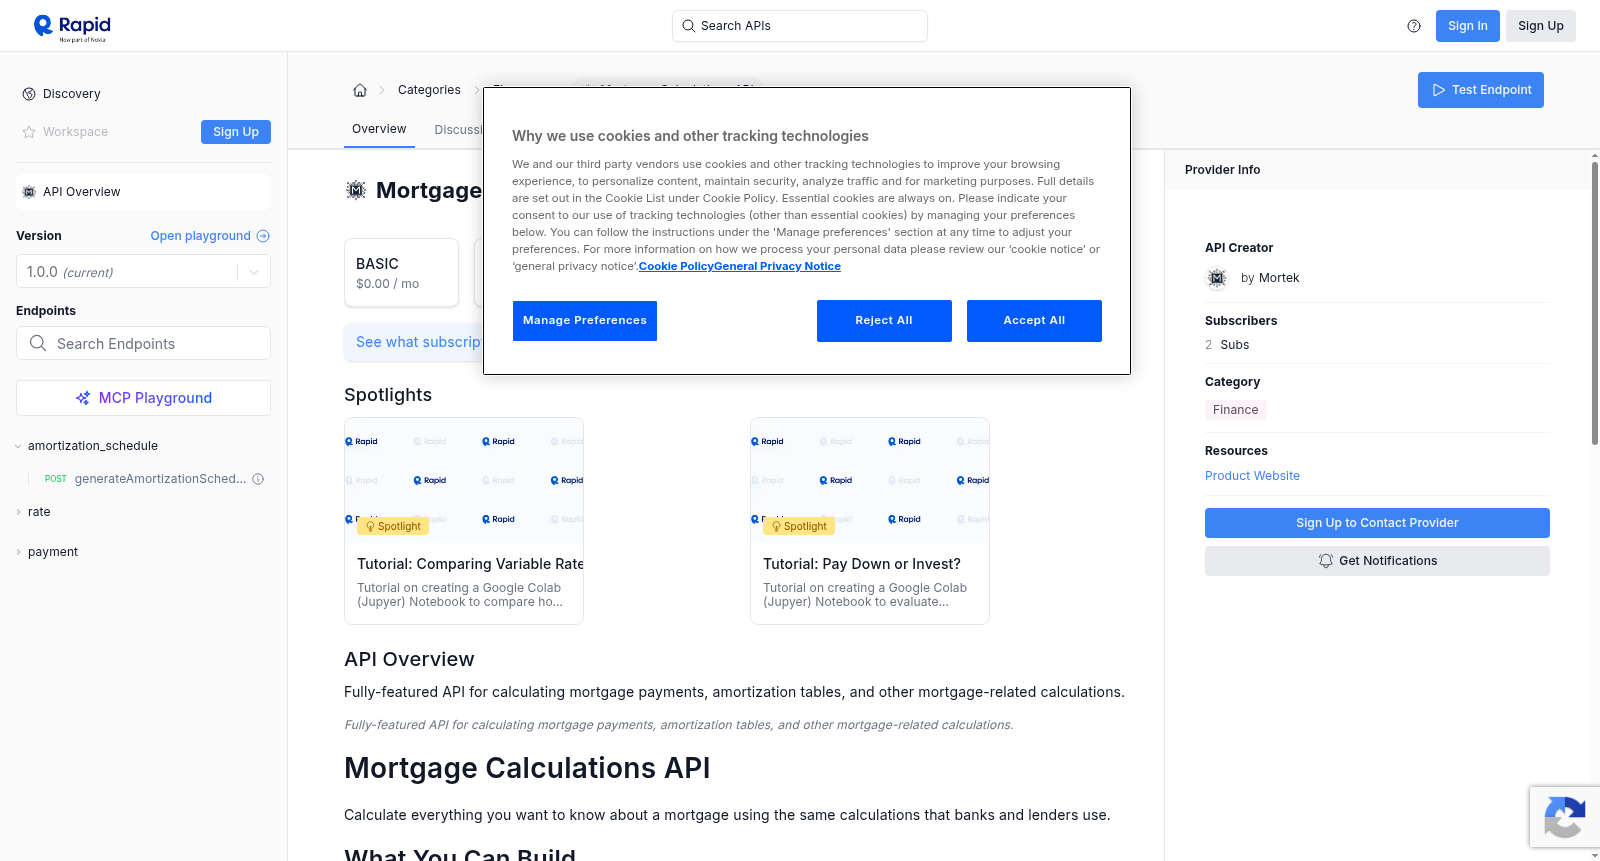
Task: Click the play icon in Test Endpoint
Action: pyautogui.click(x=1439, y=90)
